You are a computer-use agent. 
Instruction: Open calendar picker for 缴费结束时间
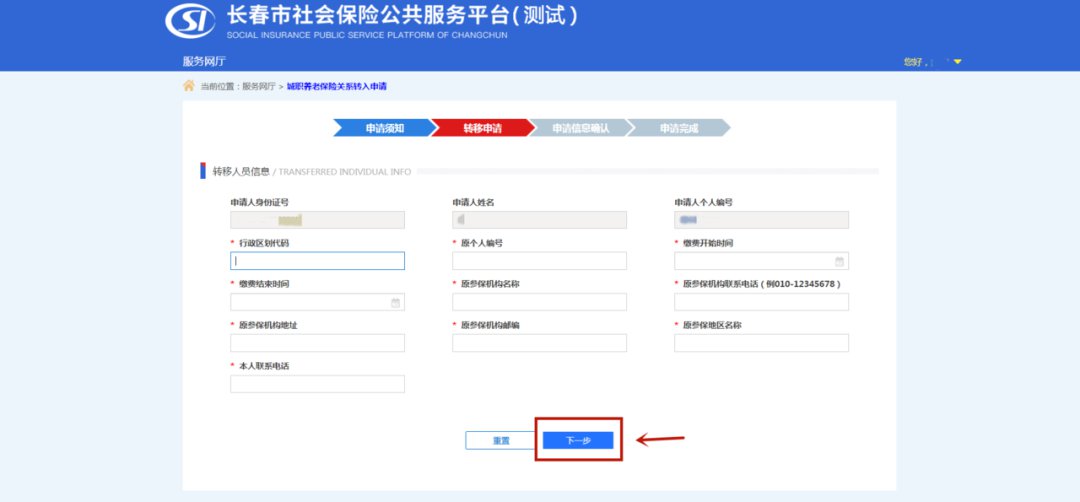395,302
